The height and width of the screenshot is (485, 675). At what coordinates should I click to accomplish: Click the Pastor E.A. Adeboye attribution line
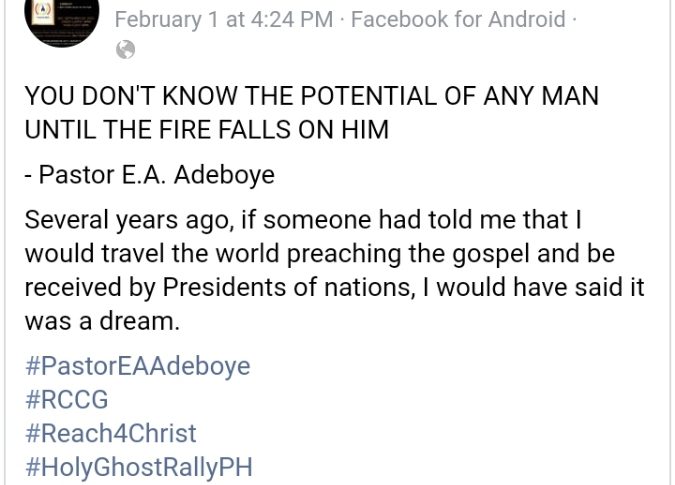(x=149, y=175)
